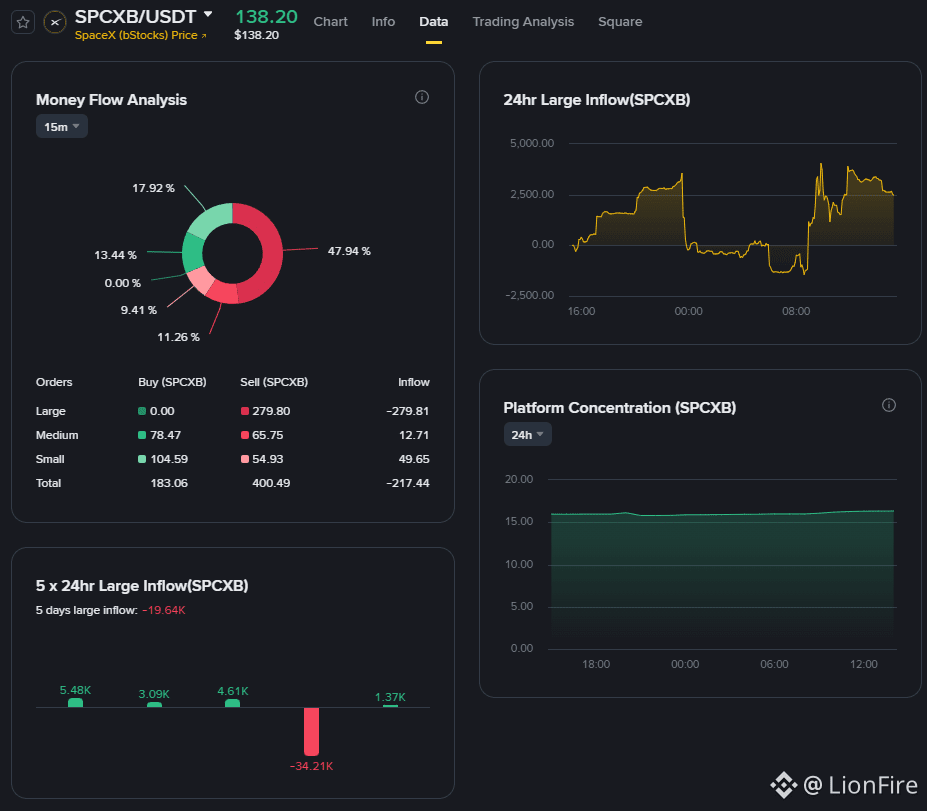Select the Data tab

tap(433, 22)
